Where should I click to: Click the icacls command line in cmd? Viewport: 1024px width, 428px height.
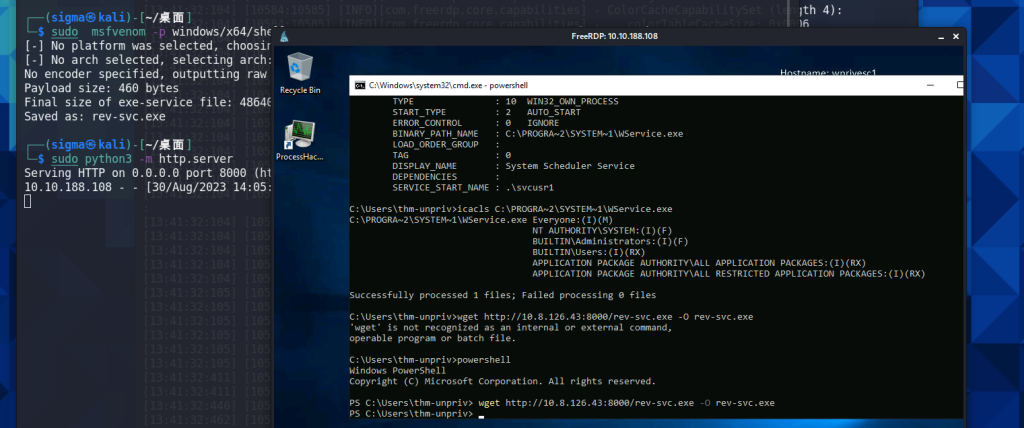(x=511, y=209)
